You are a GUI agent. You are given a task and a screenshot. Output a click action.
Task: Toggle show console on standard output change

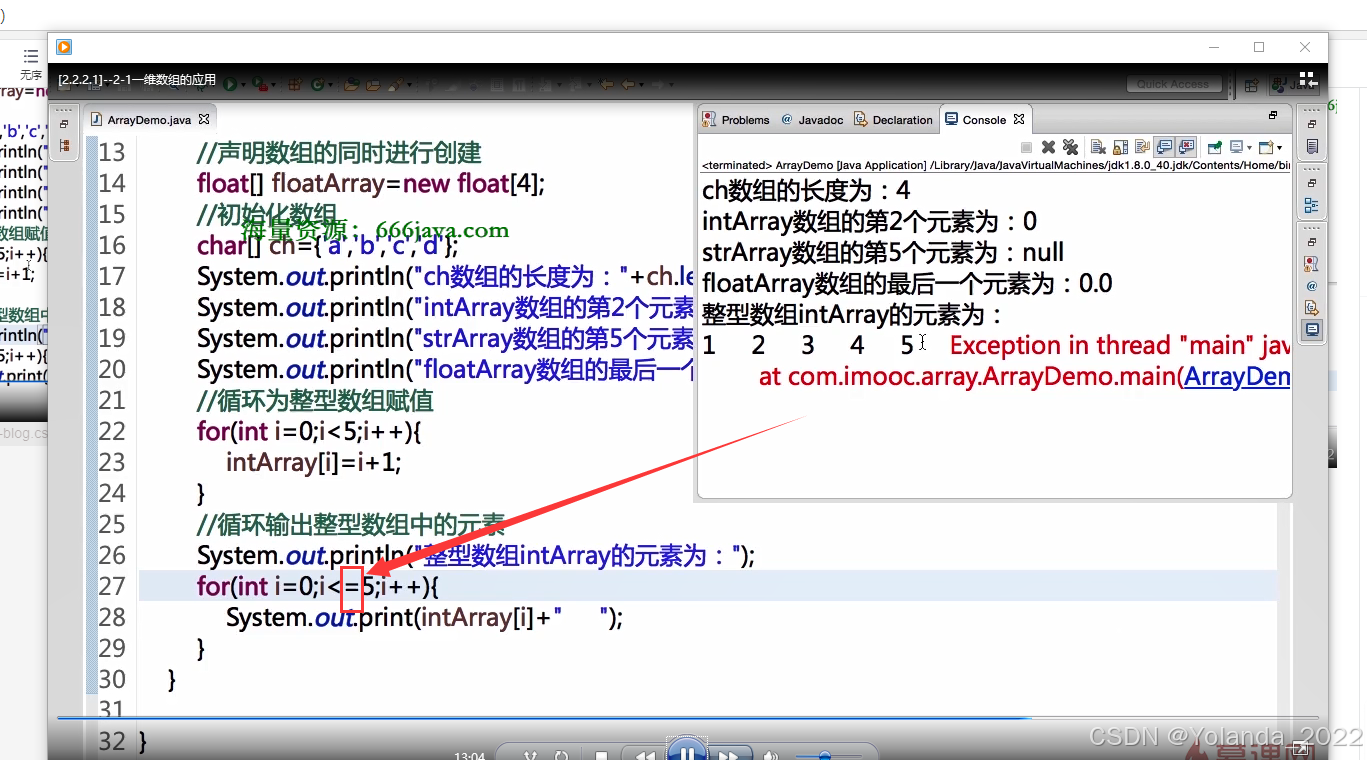pyautogui.click(x=1164, y=147)
